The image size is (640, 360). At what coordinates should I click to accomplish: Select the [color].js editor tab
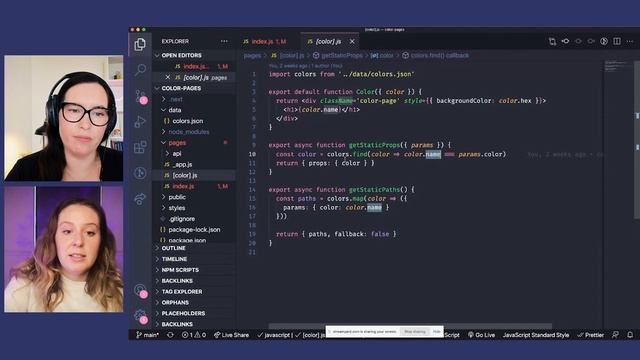point(329,41)
